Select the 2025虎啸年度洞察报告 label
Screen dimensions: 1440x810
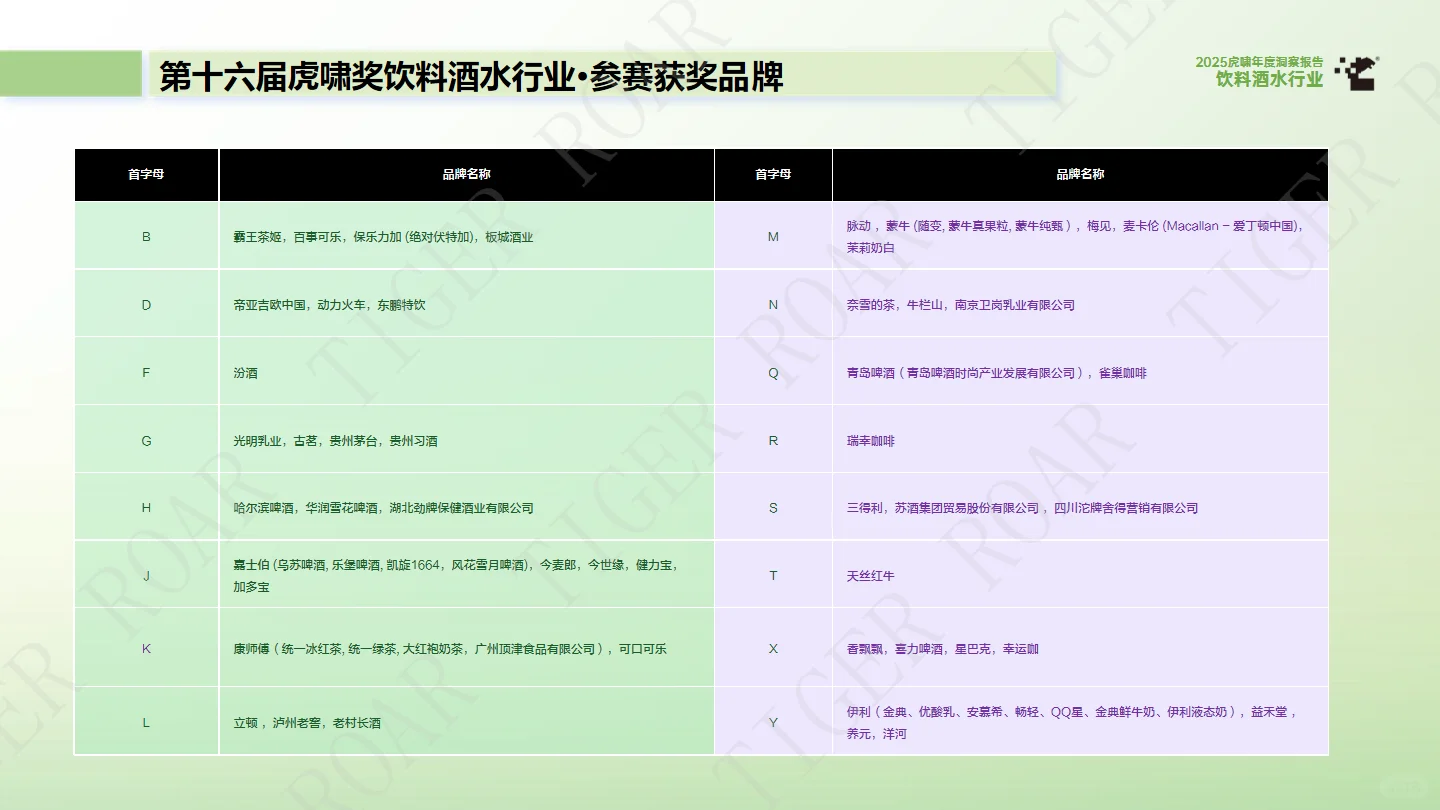(1262, 60)
